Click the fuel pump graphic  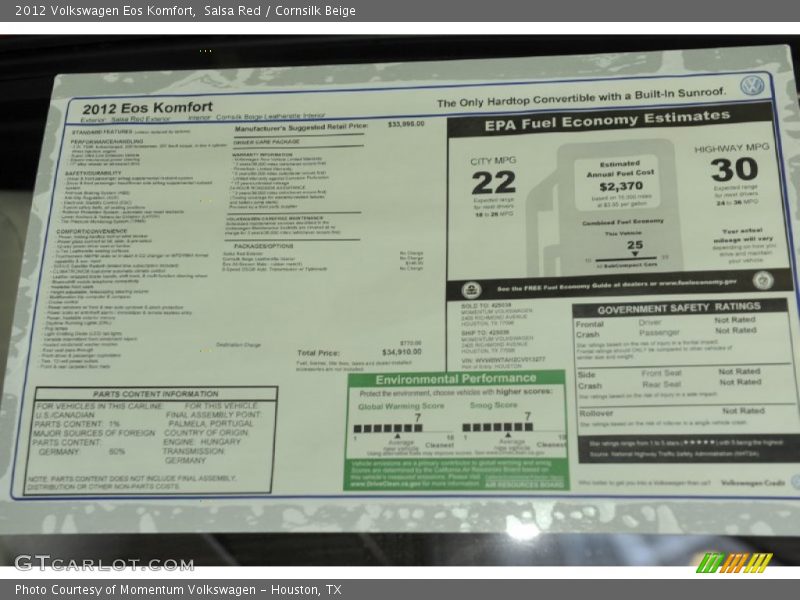pos(605,208)
